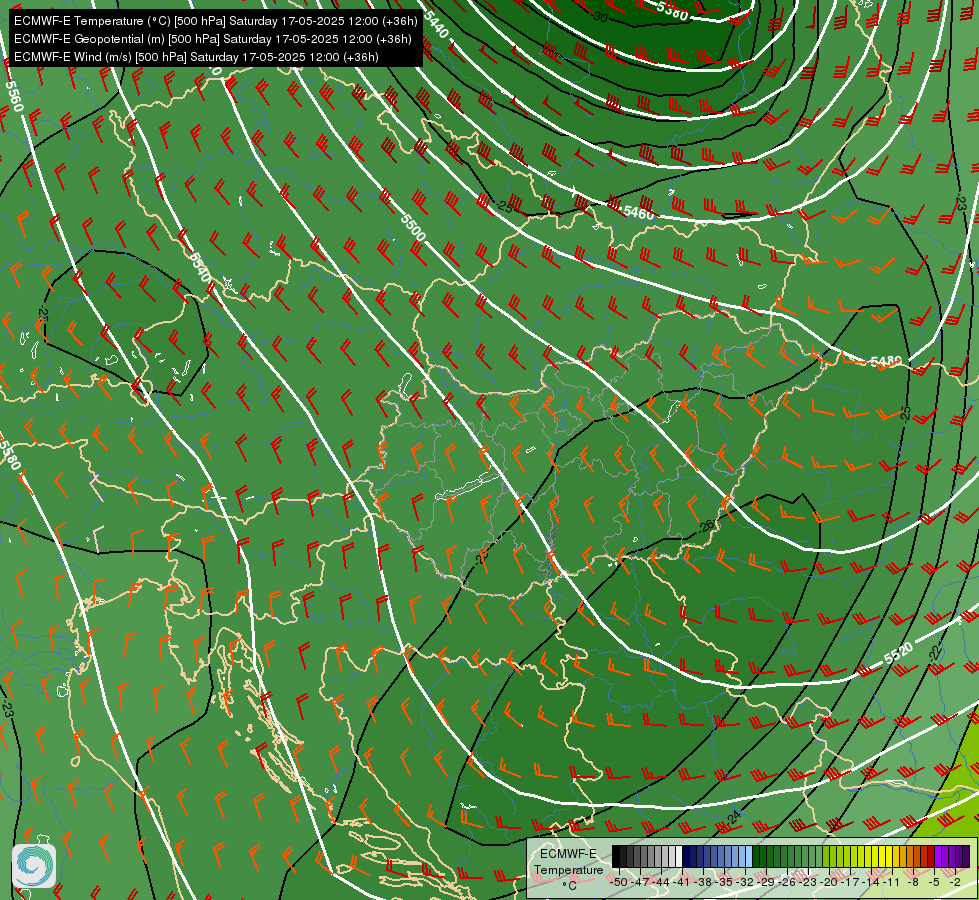Click the -50 value in the legend scale
The height and width of the screenshot is (900, 979).
619,883
